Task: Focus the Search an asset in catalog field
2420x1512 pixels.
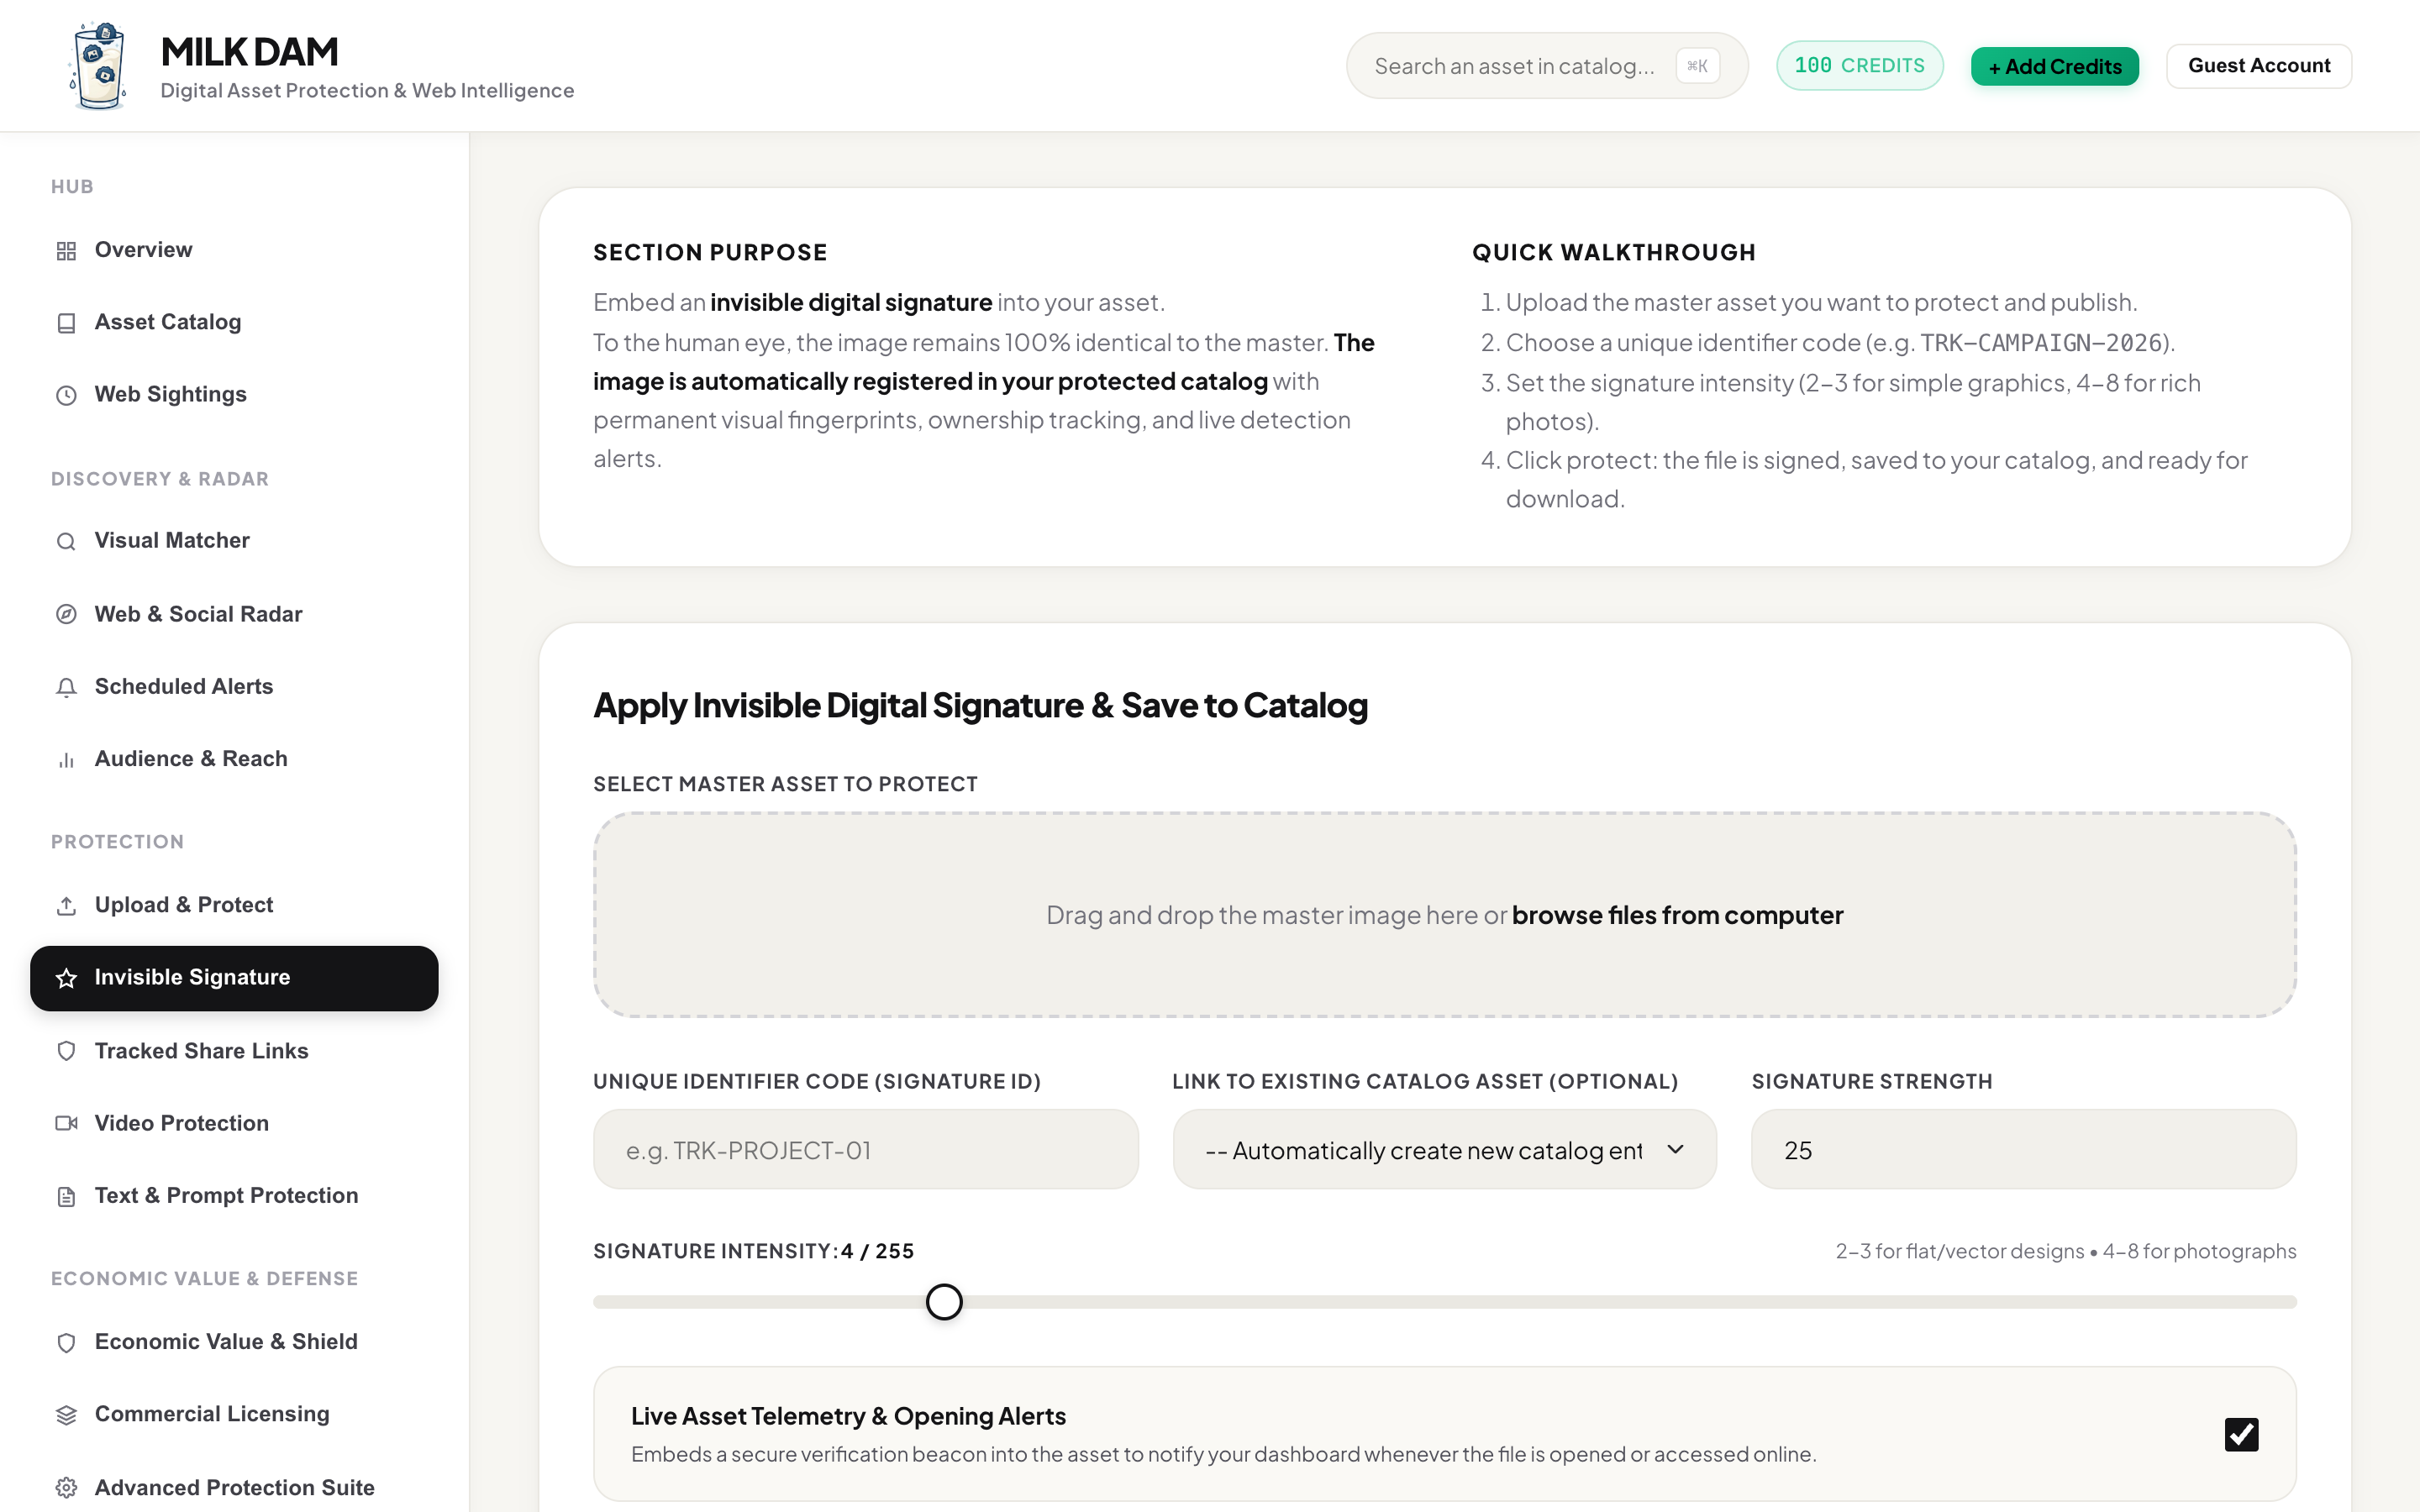Action: (x=1547, y=66)
